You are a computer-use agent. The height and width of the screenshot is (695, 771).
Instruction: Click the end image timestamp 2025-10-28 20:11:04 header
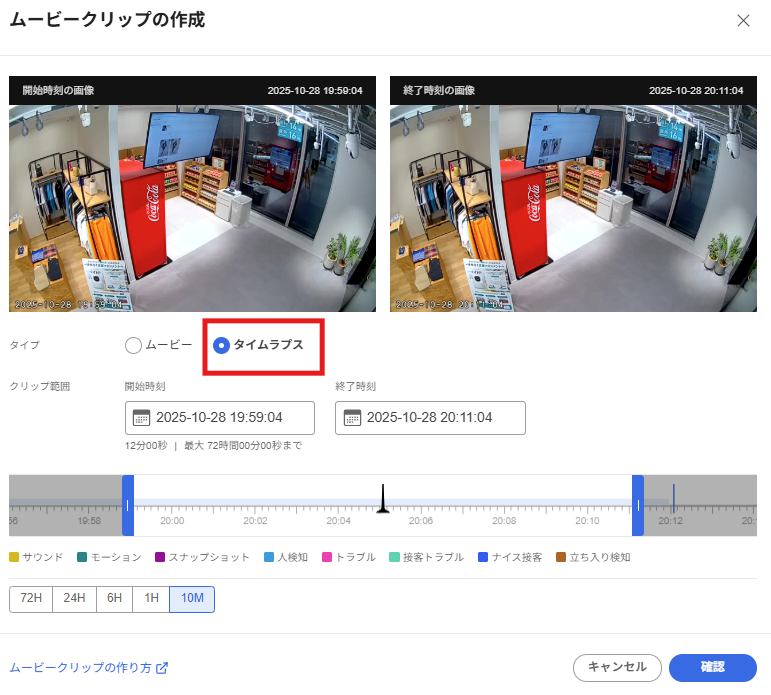click(x=696, y=91)
